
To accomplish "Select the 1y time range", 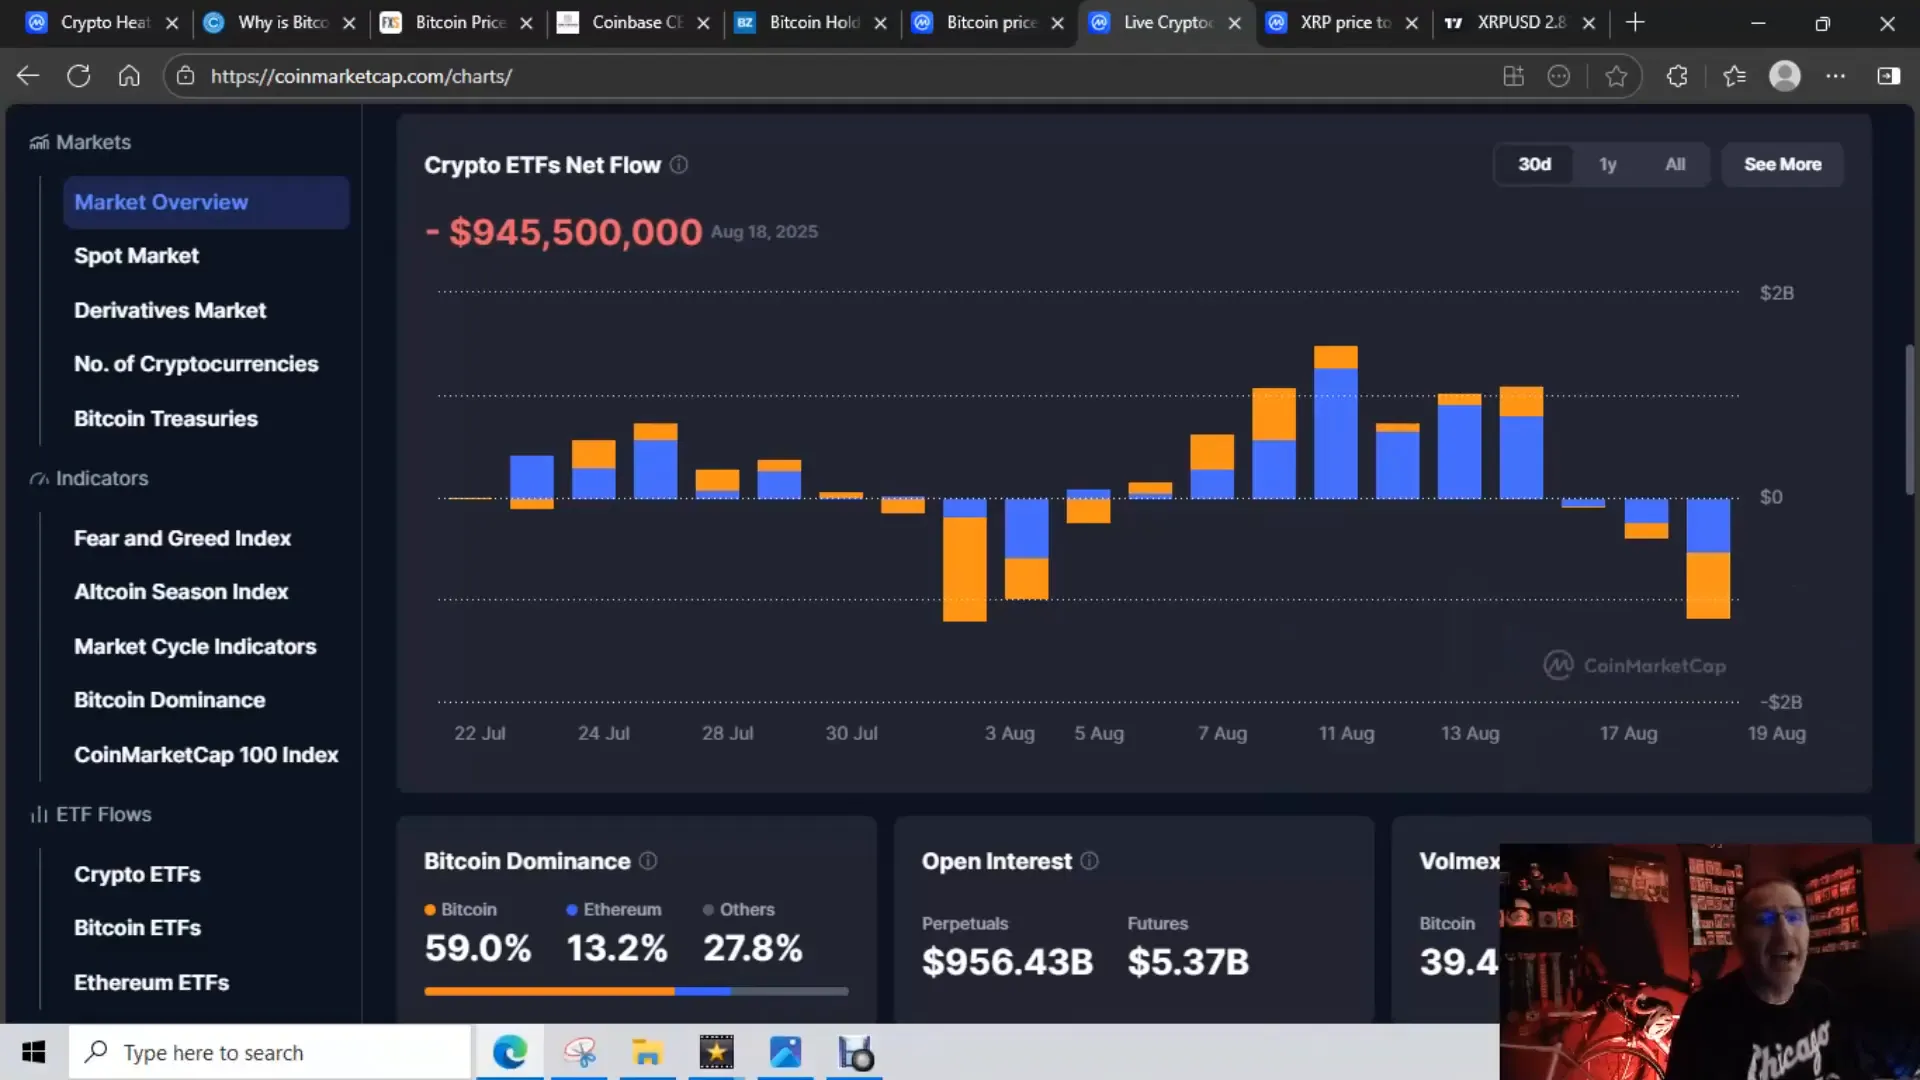I will point(1607,165).
